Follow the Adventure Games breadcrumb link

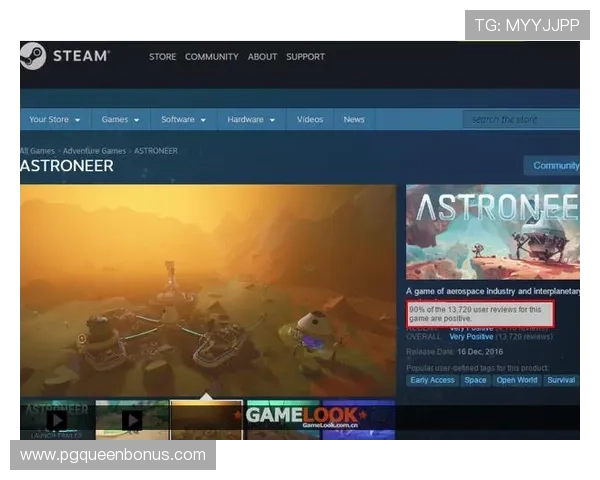pyautogui.click(x=94, y=151)
